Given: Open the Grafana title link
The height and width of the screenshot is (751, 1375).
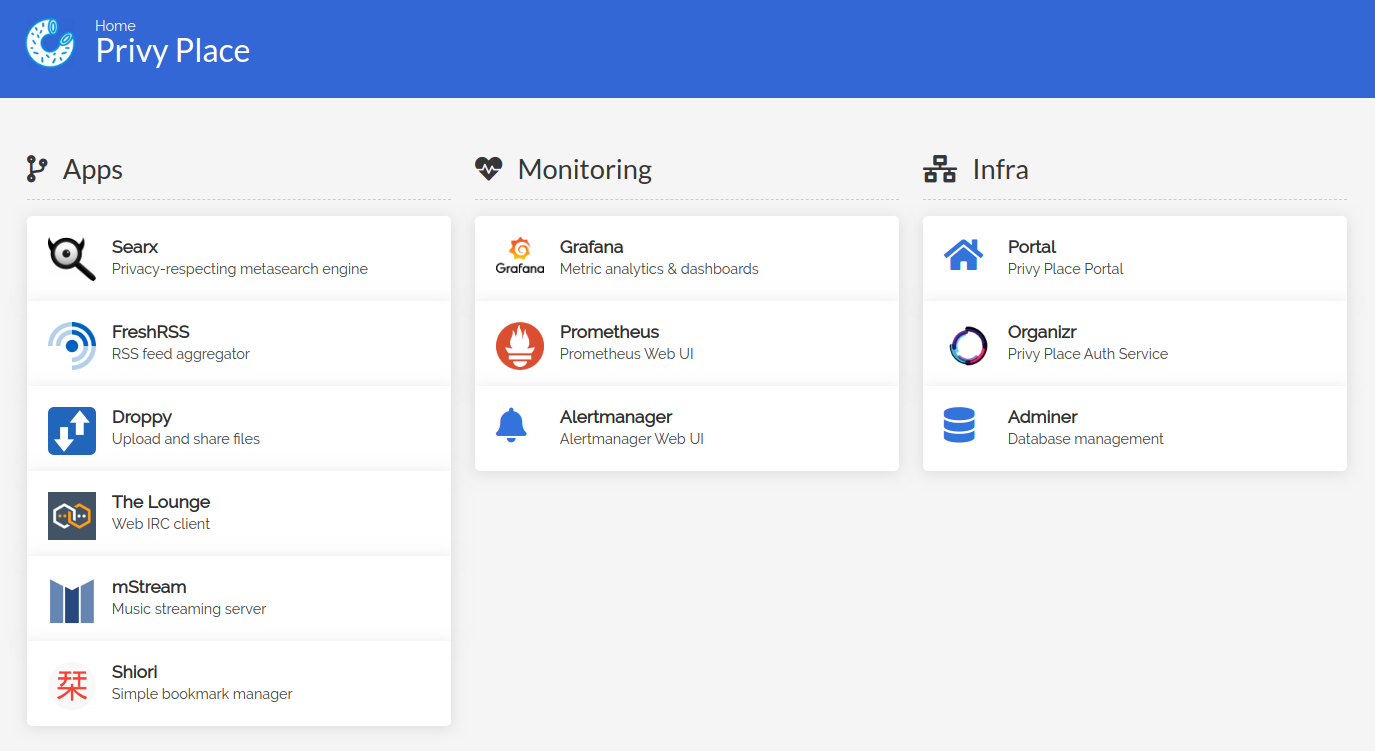Looking at the screenshot, I should pyautogui.click(x=592, y=247).
